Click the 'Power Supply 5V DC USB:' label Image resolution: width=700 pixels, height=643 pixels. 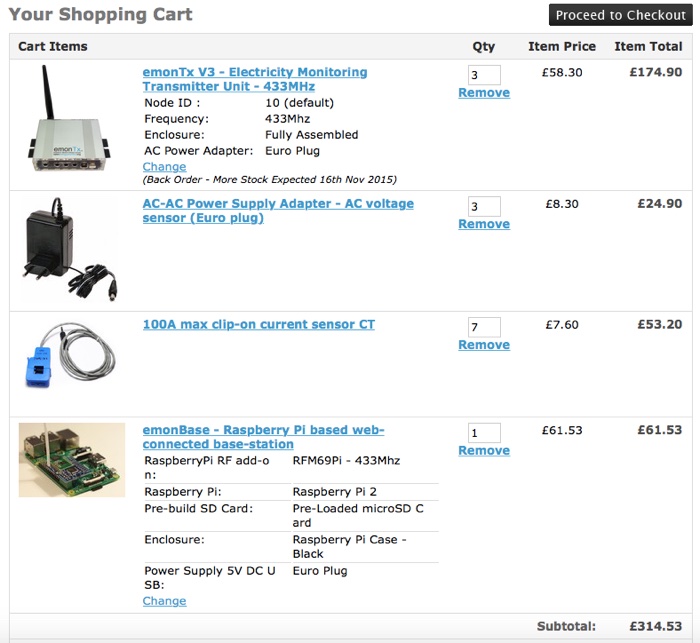(210, 578)
